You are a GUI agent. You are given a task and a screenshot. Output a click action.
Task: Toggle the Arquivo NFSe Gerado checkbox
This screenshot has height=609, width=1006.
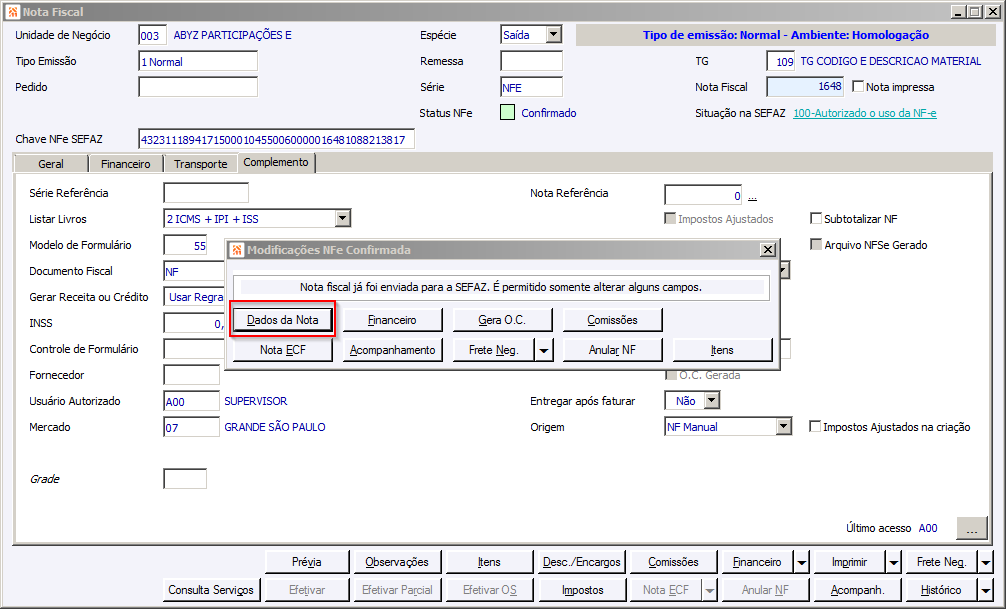816,244
